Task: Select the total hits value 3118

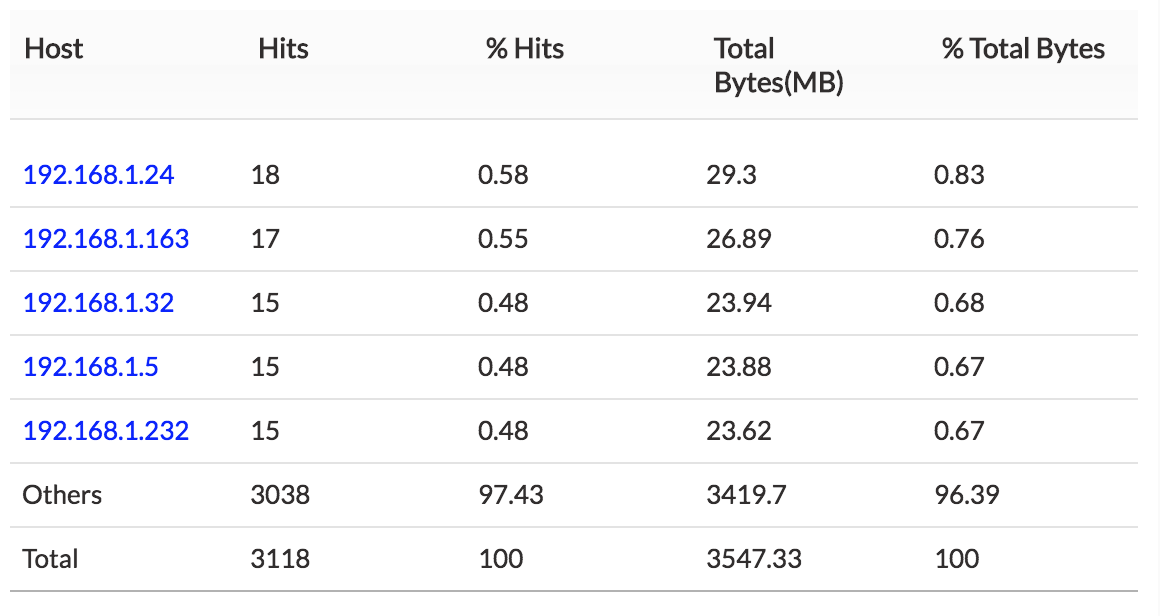Action: point(280,559)
